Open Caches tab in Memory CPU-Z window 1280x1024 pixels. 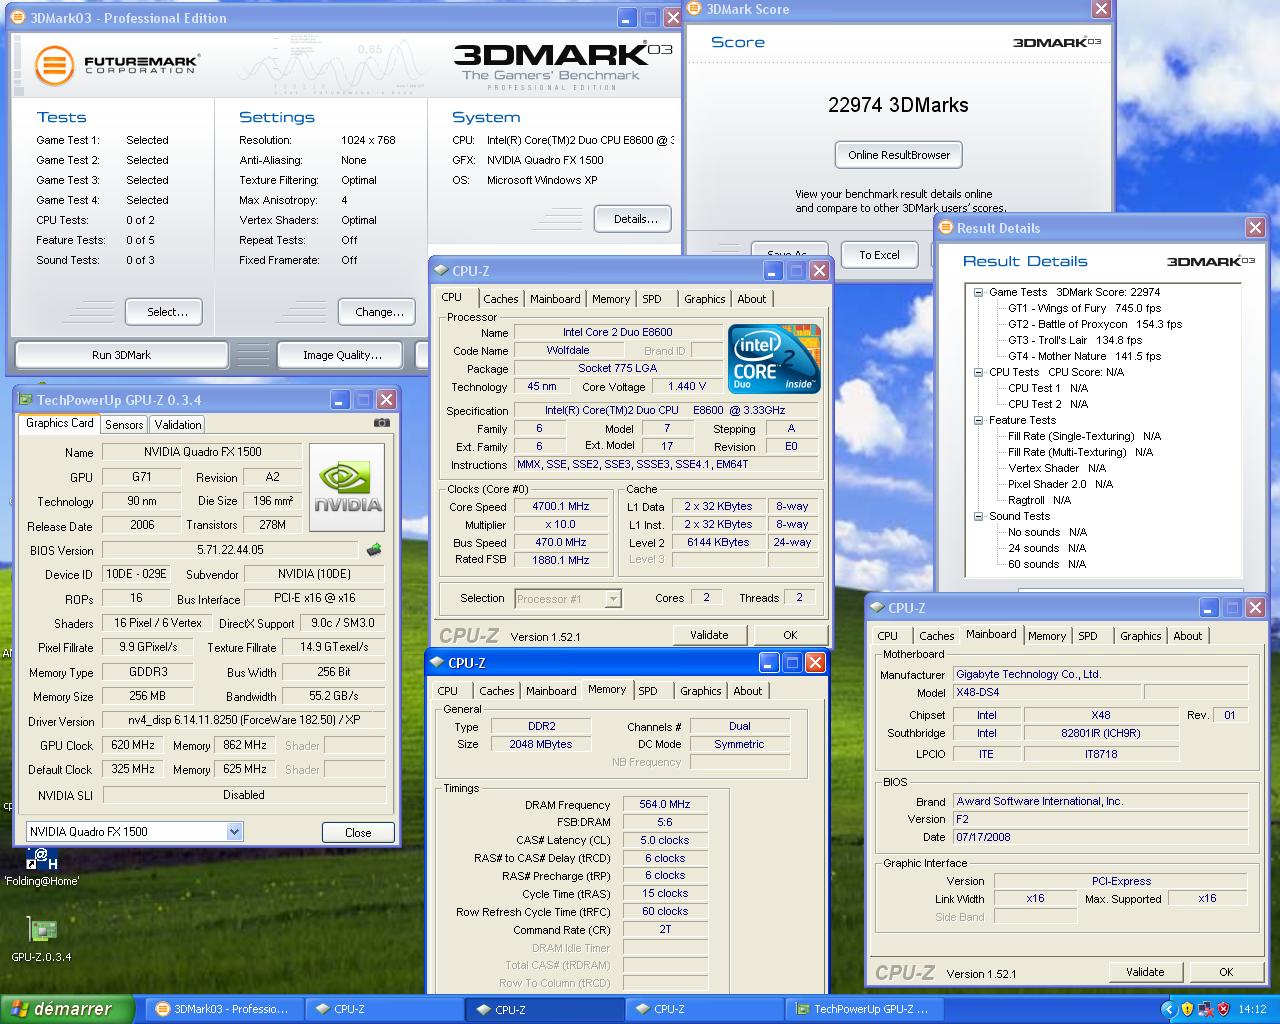coord(497,691)
